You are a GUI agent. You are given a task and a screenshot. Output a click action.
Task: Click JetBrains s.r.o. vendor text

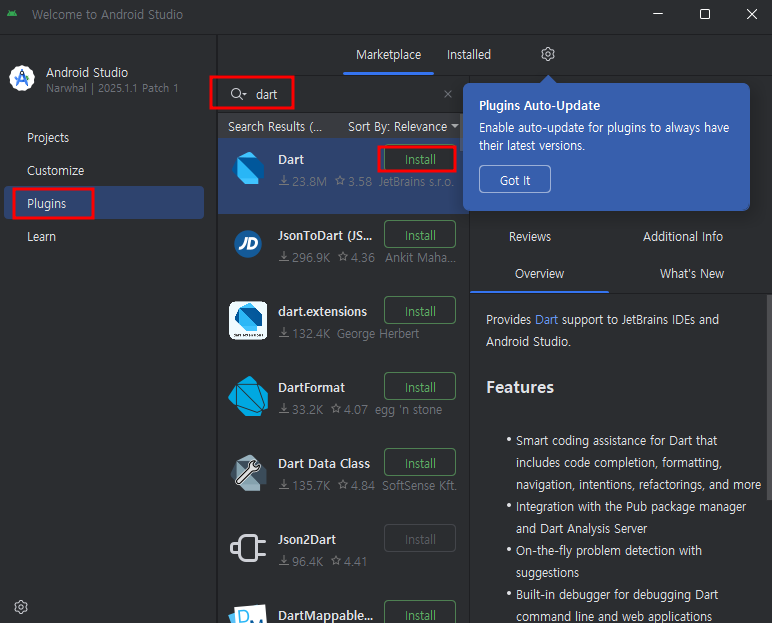(416, 182)
